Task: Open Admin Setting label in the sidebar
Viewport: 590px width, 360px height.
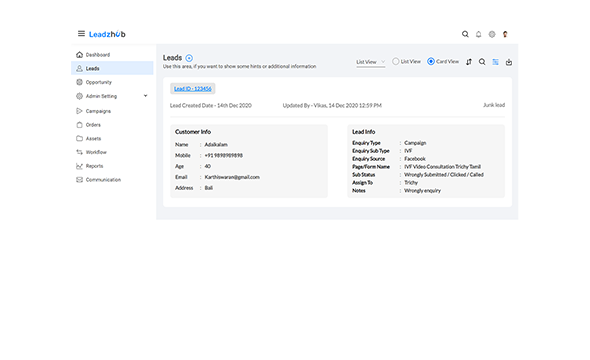Action: pos(101,96)
